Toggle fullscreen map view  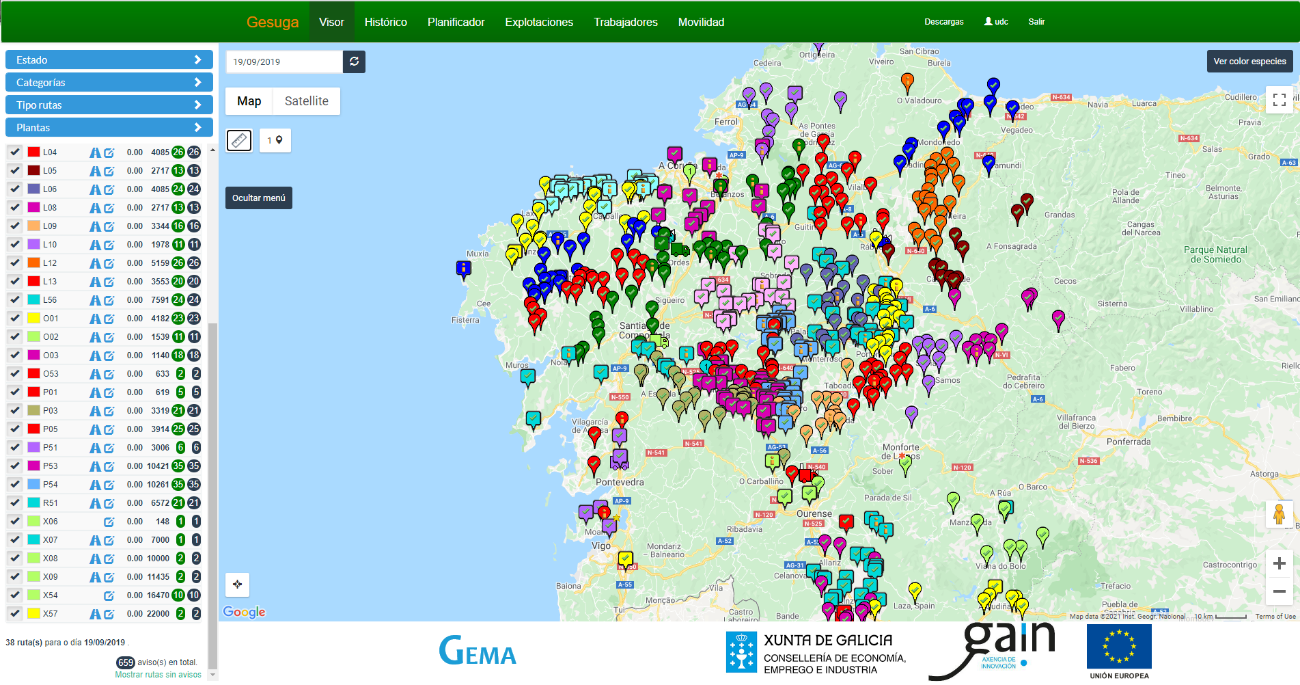(x=1279, y=100)
